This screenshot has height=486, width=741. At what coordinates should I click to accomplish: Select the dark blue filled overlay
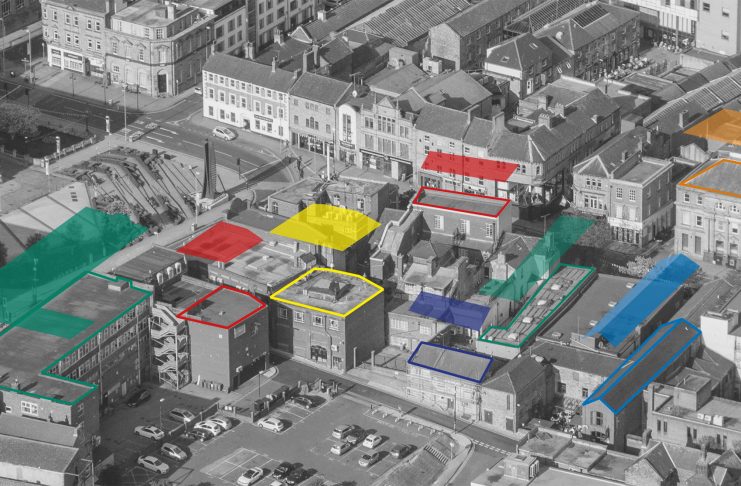tap(450, 311)
